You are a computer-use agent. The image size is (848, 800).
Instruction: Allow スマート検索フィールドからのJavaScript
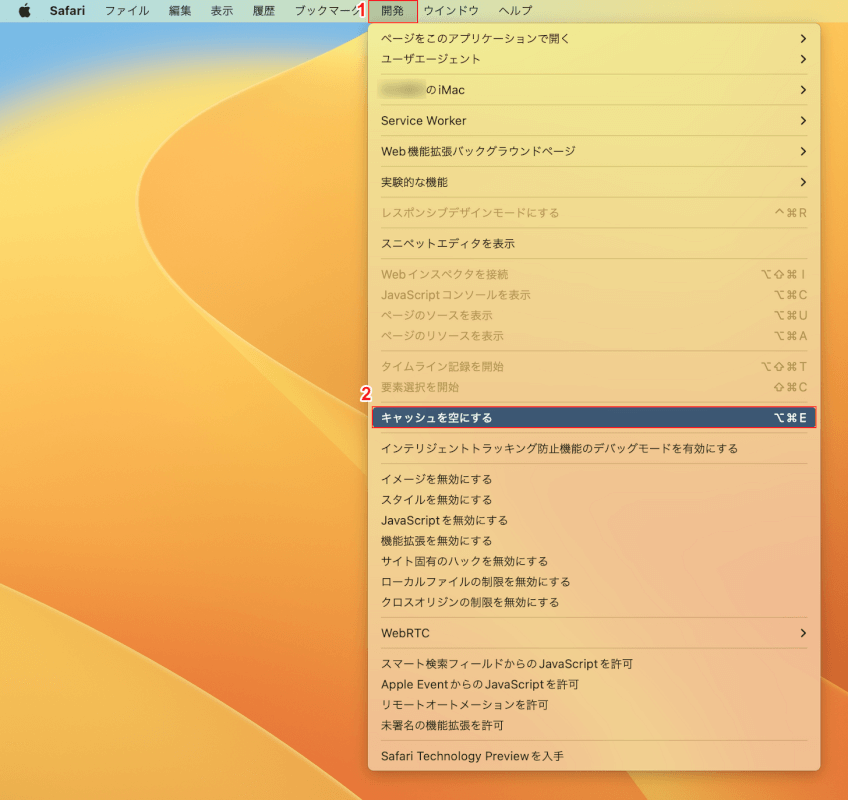pyautogui.click(x=594, y=664)
